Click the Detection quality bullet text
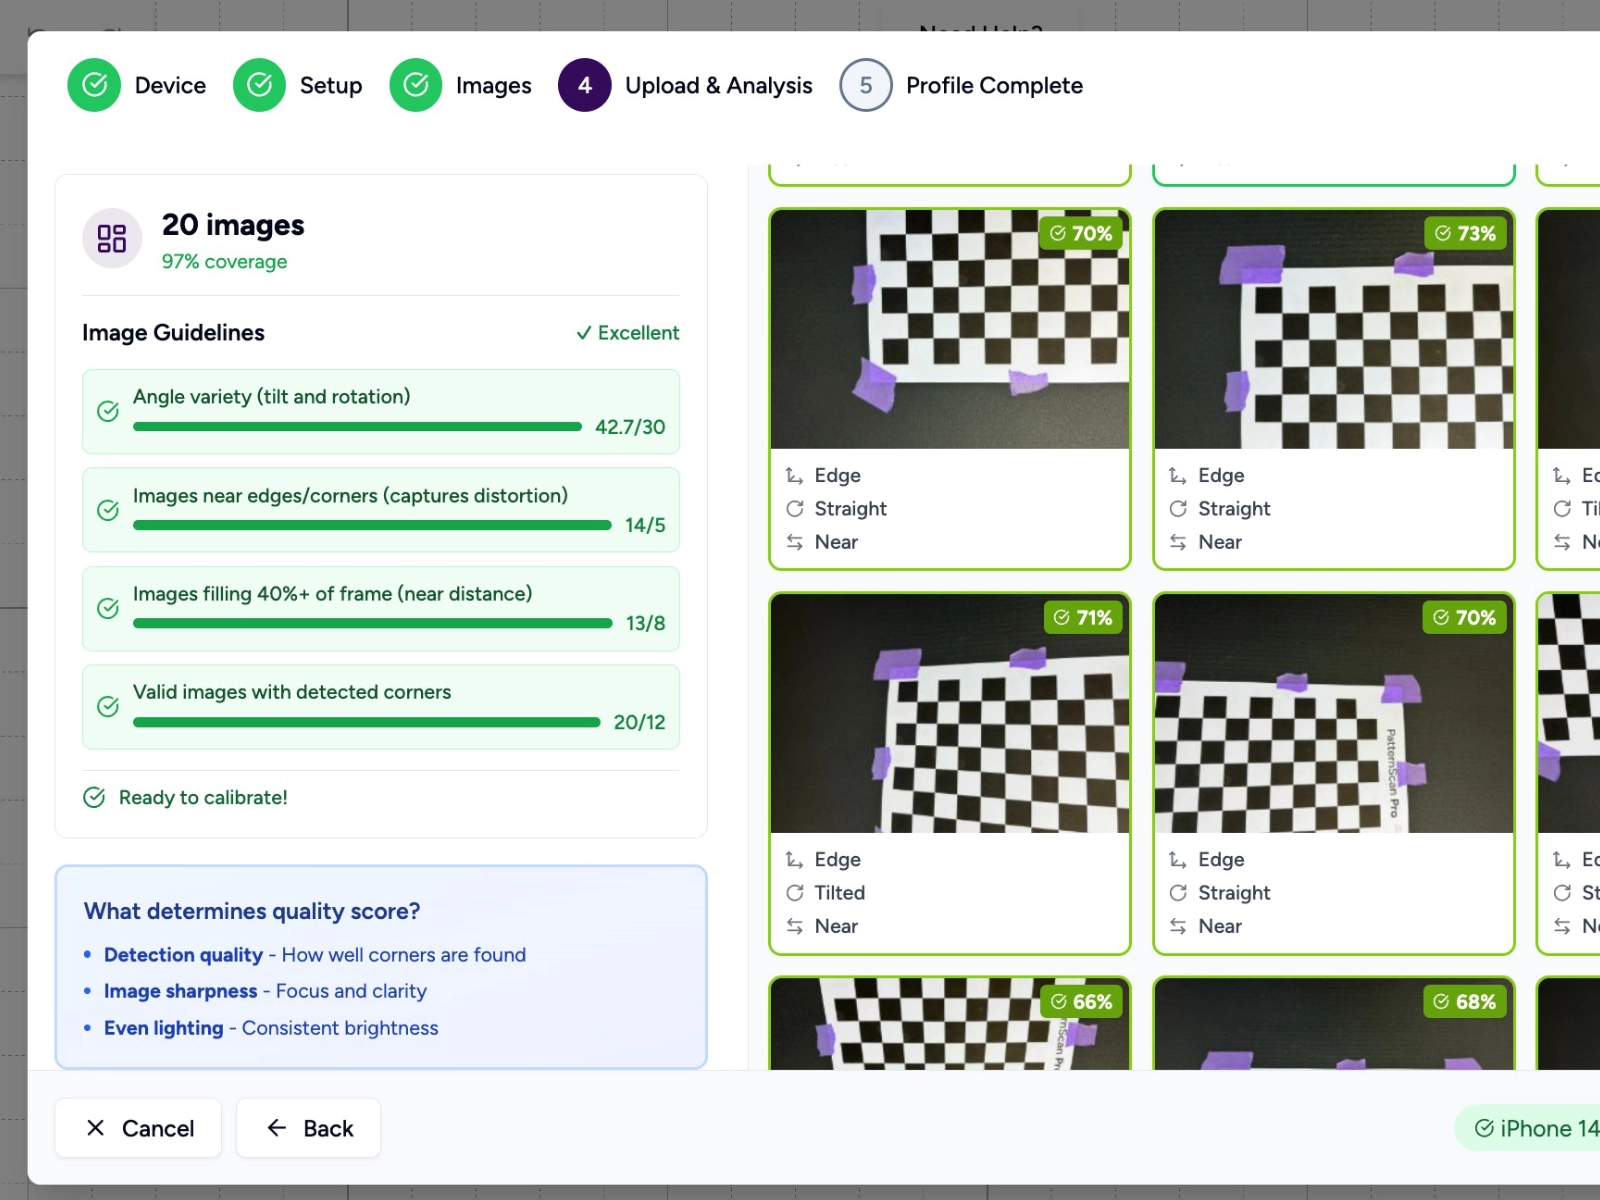 tap(315, 955)
